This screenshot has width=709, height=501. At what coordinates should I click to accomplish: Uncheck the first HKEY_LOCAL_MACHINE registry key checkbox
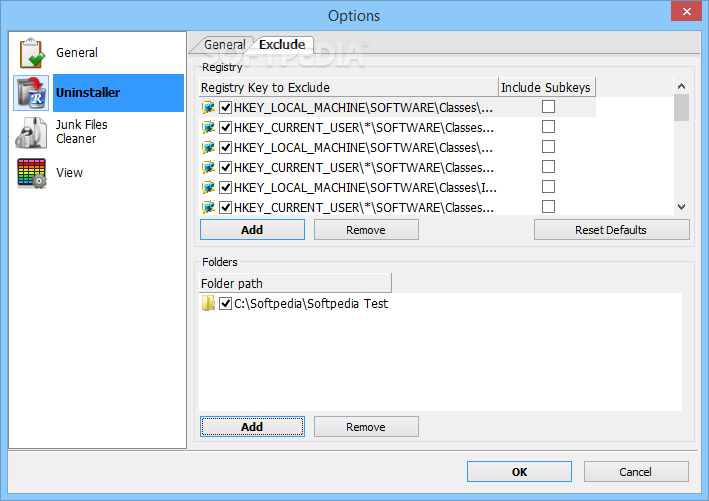coord(225,108)
